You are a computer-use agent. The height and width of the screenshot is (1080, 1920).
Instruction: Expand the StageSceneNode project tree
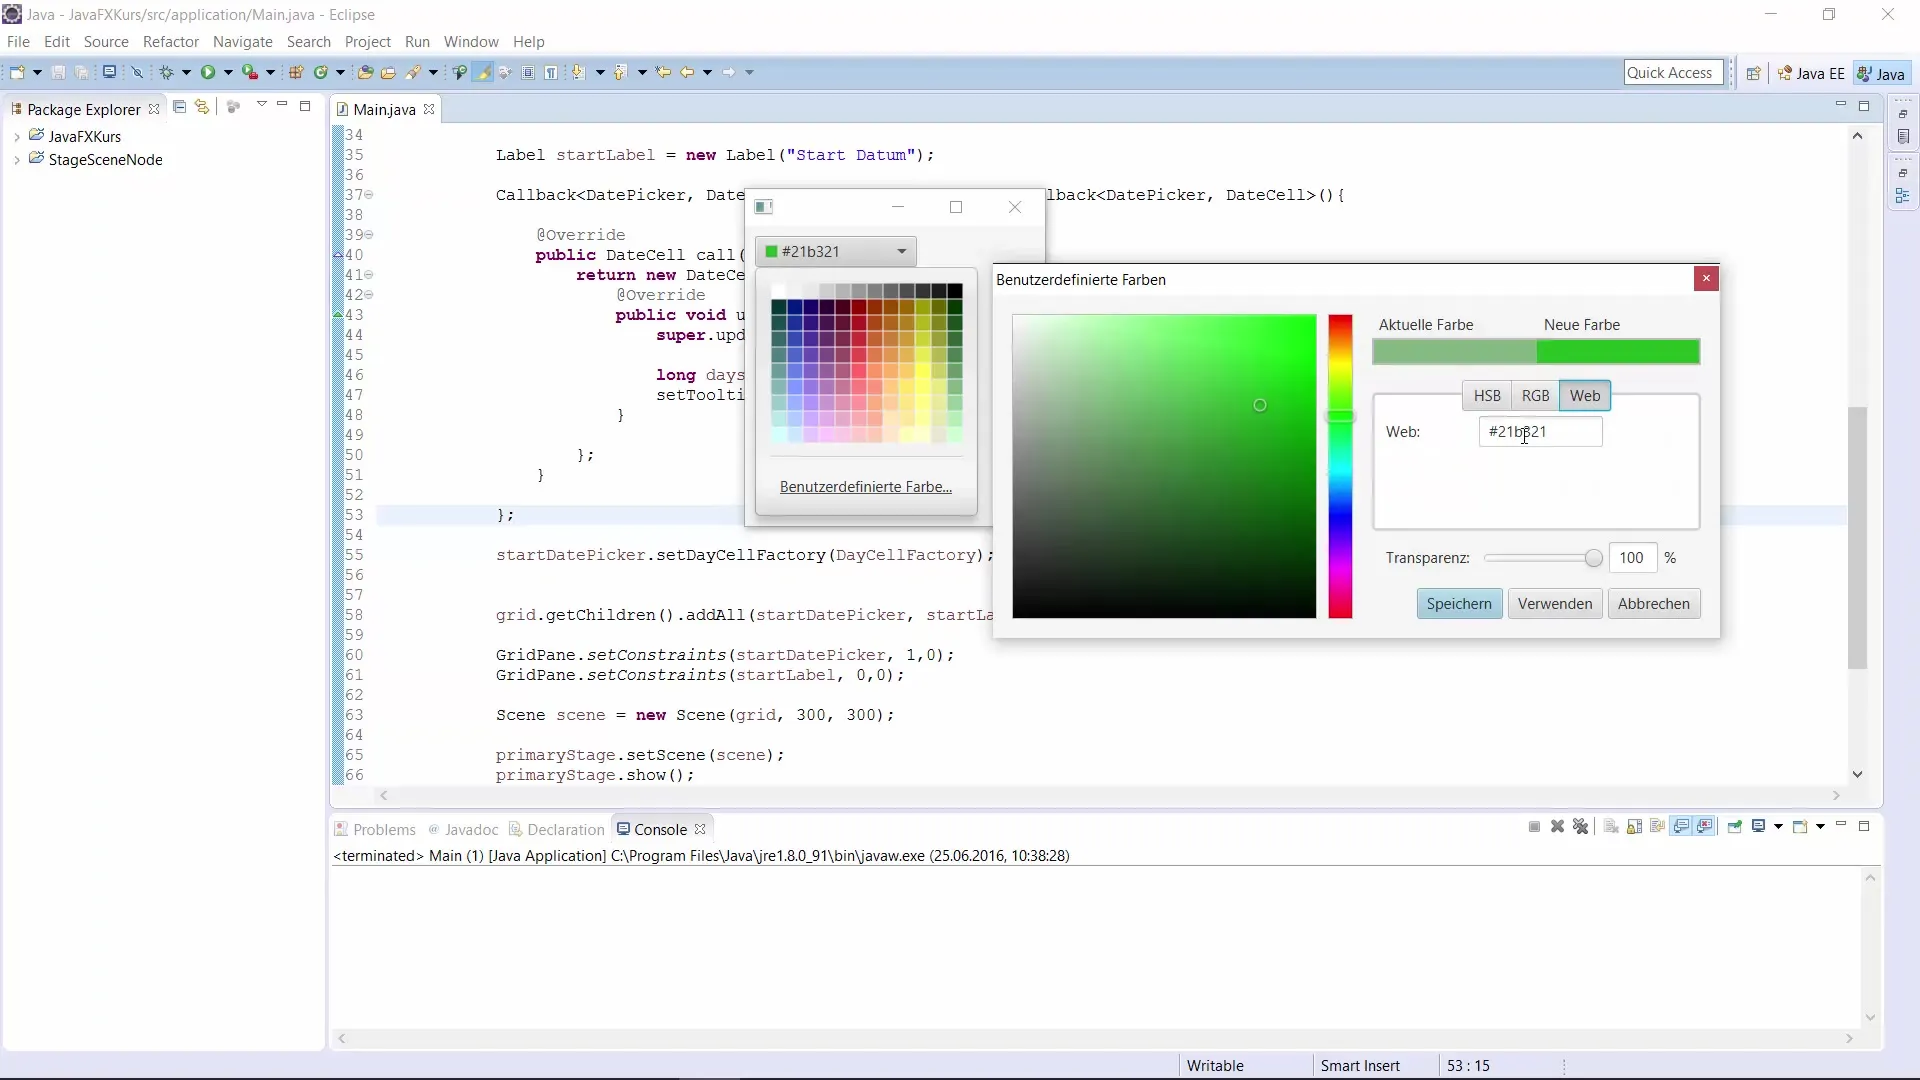[x=17, y=160]
